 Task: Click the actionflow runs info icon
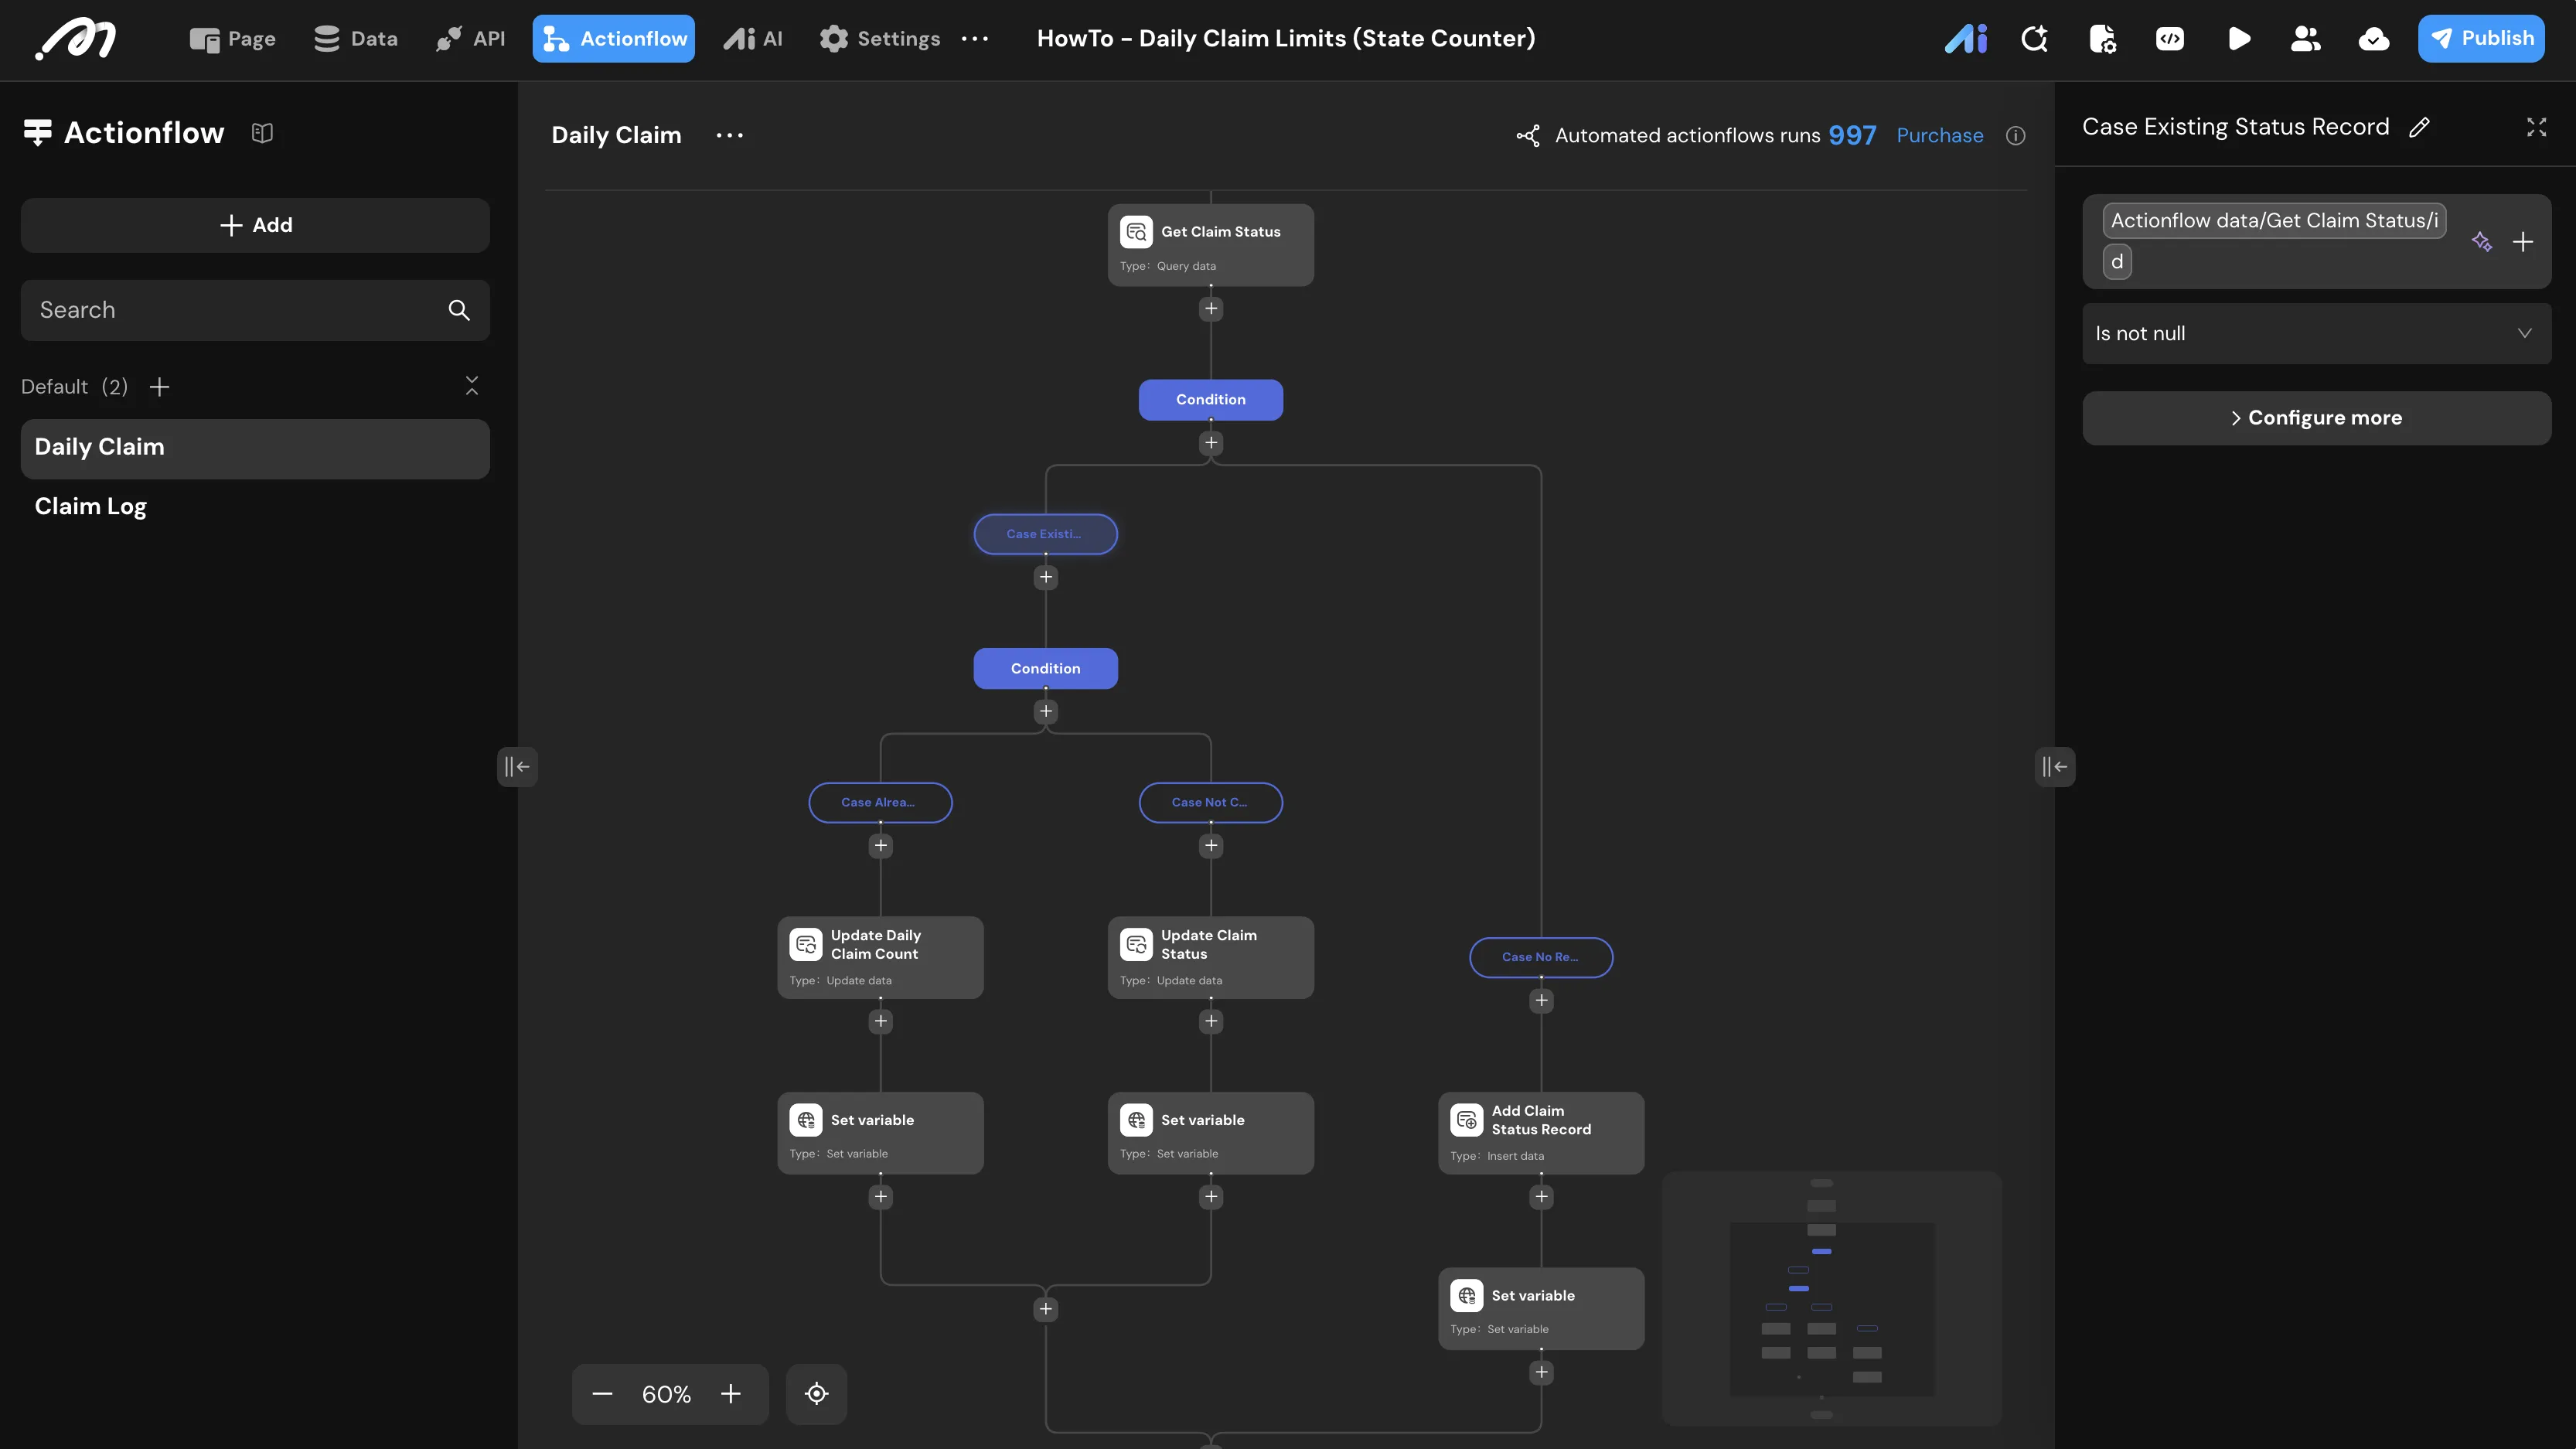coord(2015,136)
